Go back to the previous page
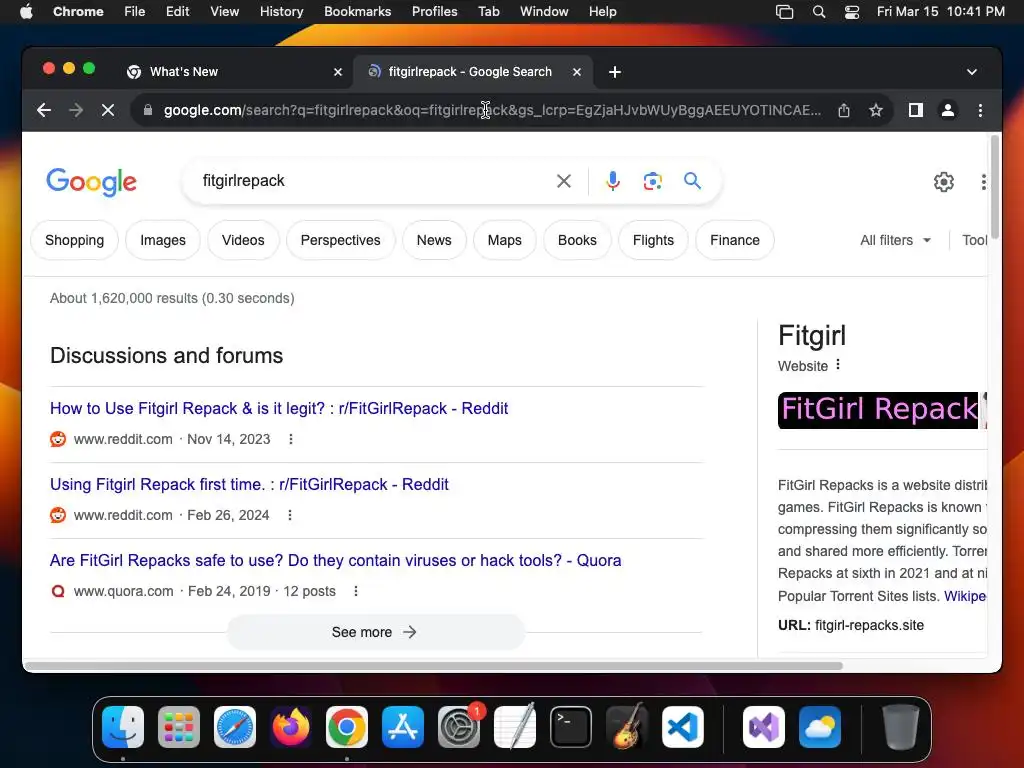 pyautogui.click(x=44, y=110)
